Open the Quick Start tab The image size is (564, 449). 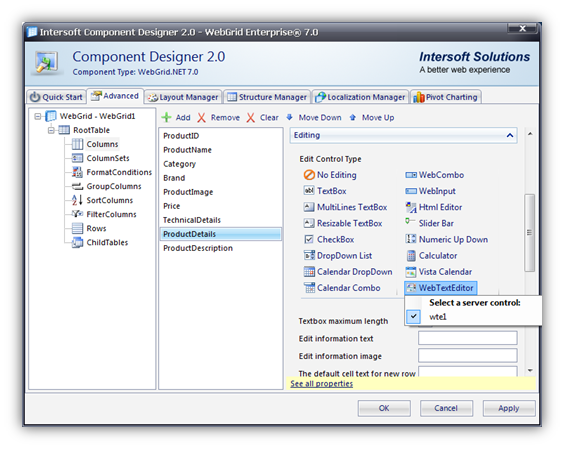56,97
